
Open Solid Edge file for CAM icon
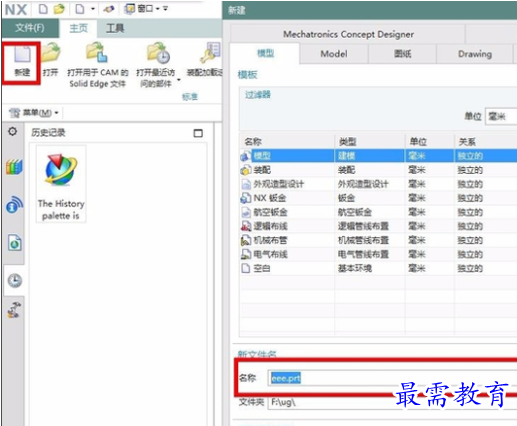[x=96, y=53]
